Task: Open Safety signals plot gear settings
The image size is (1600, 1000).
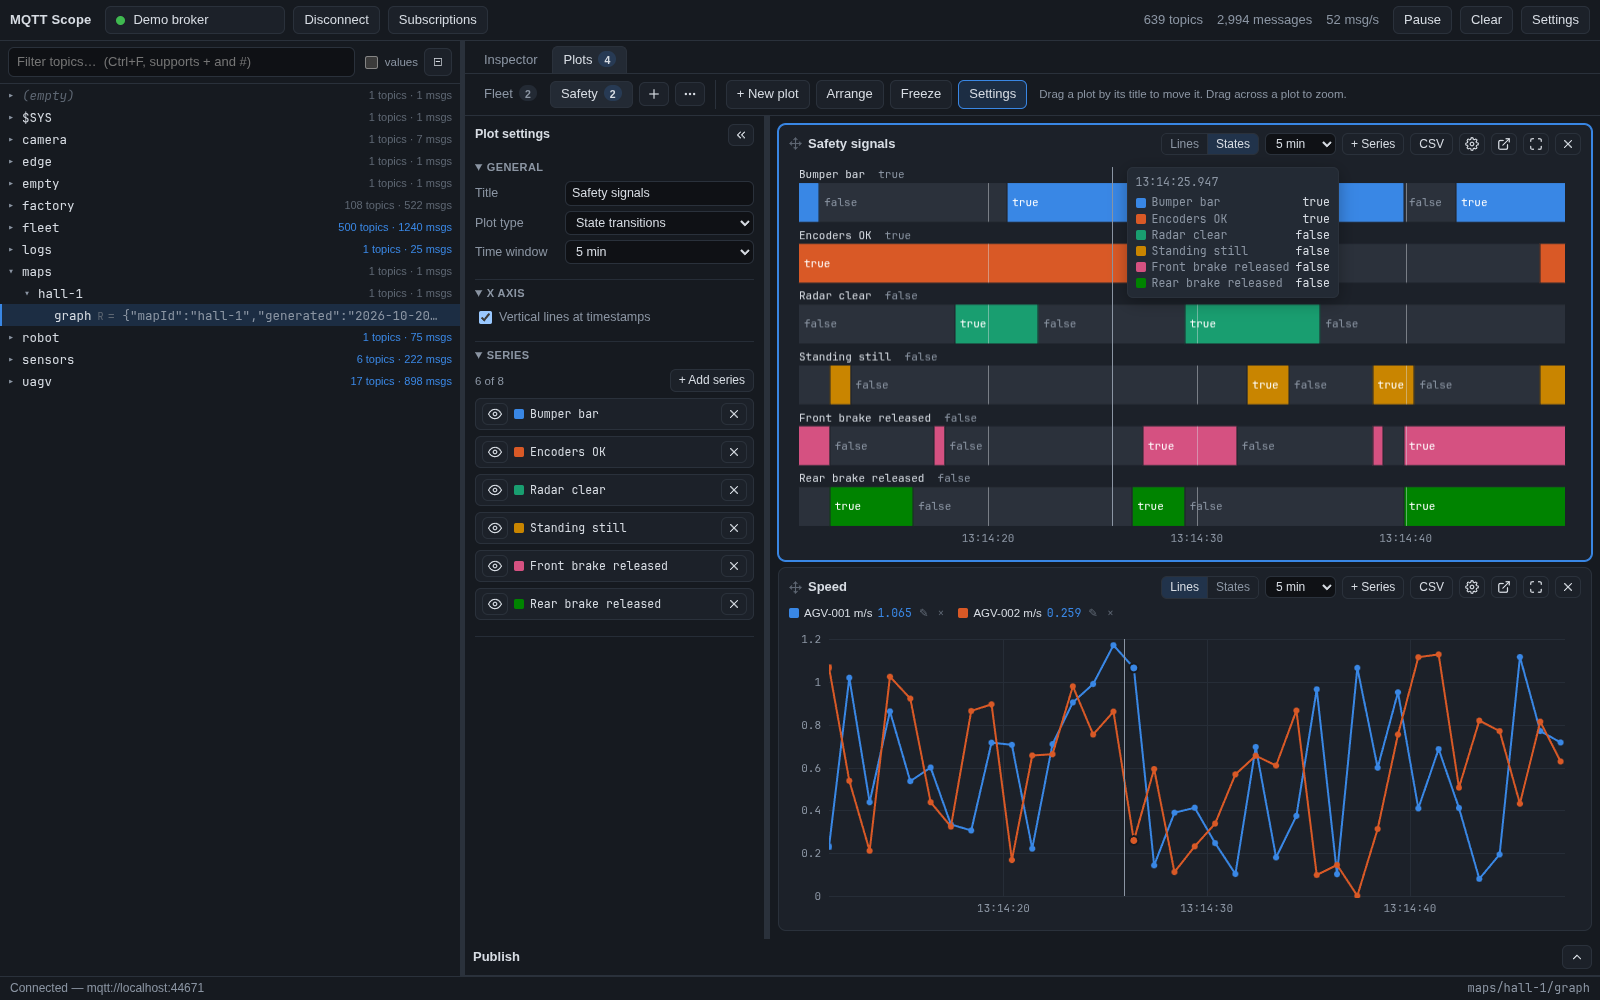Action: click(1472, 144)
